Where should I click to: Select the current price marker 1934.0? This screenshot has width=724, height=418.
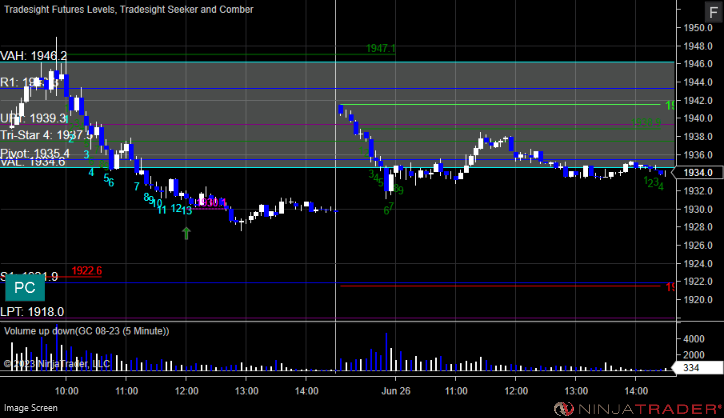click(697, 172)
